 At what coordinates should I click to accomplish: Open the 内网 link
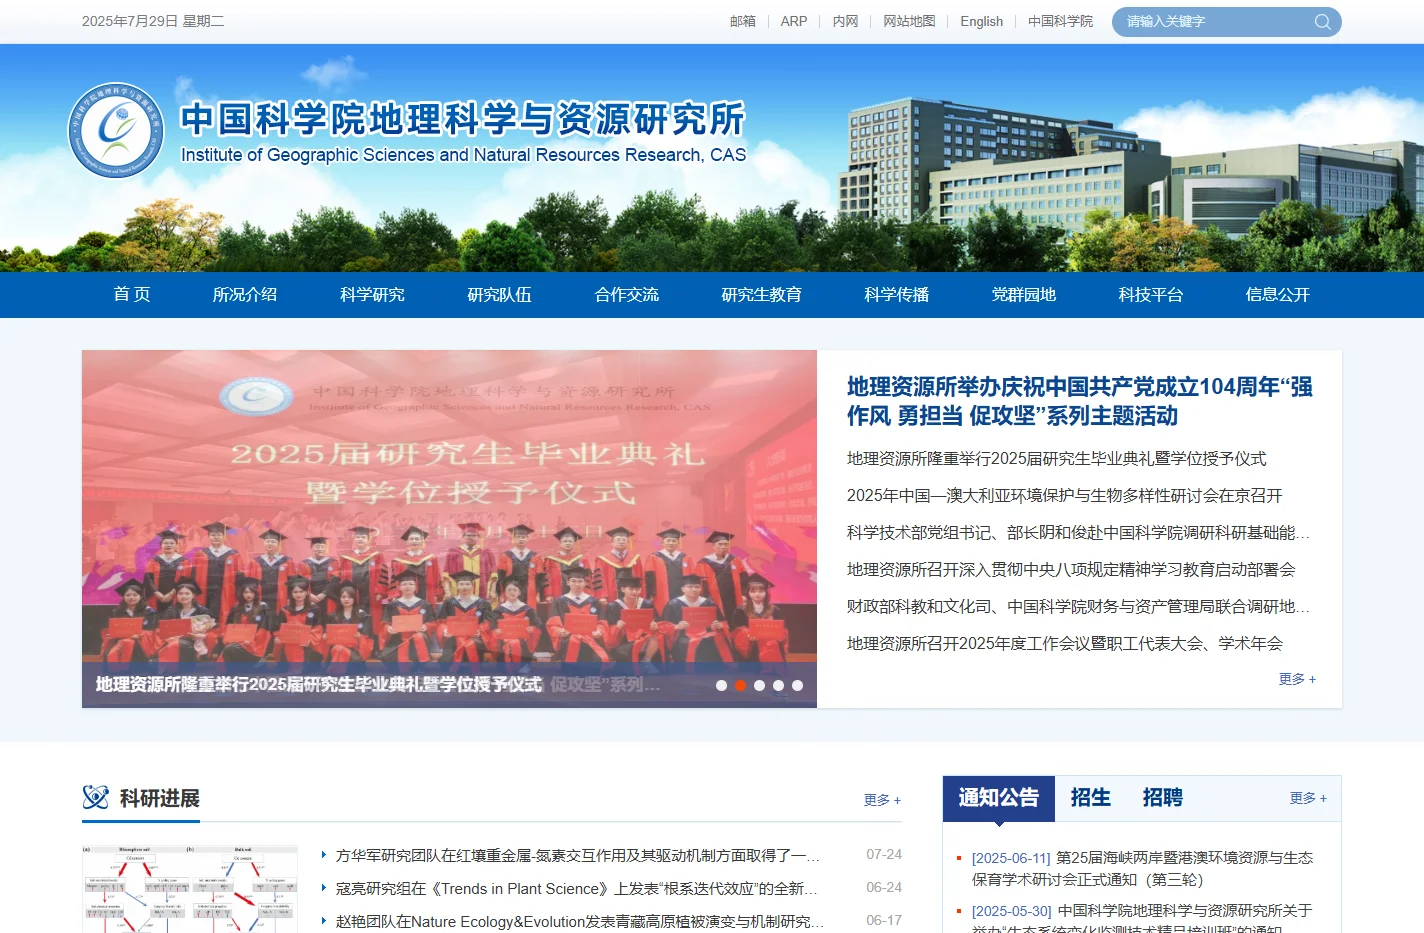coord(845,21)
